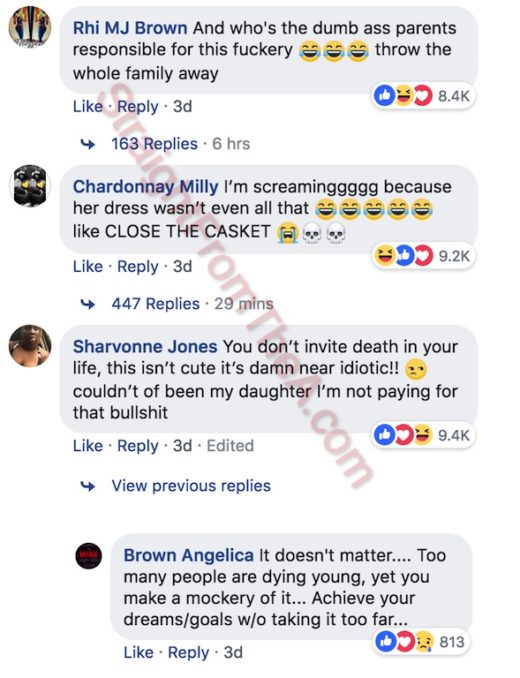
Task: Like Brown Angelica's reply
Action: 138,652
